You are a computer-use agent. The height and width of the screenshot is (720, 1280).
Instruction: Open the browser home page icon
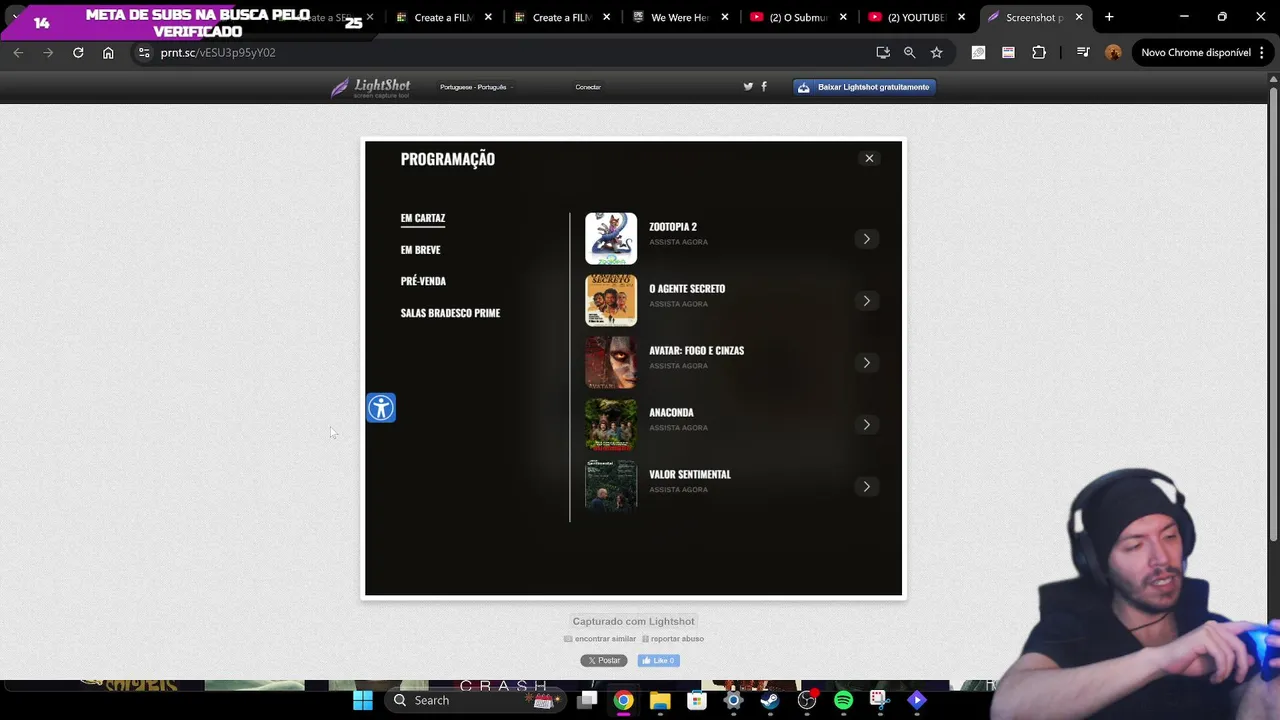[108, 52]
